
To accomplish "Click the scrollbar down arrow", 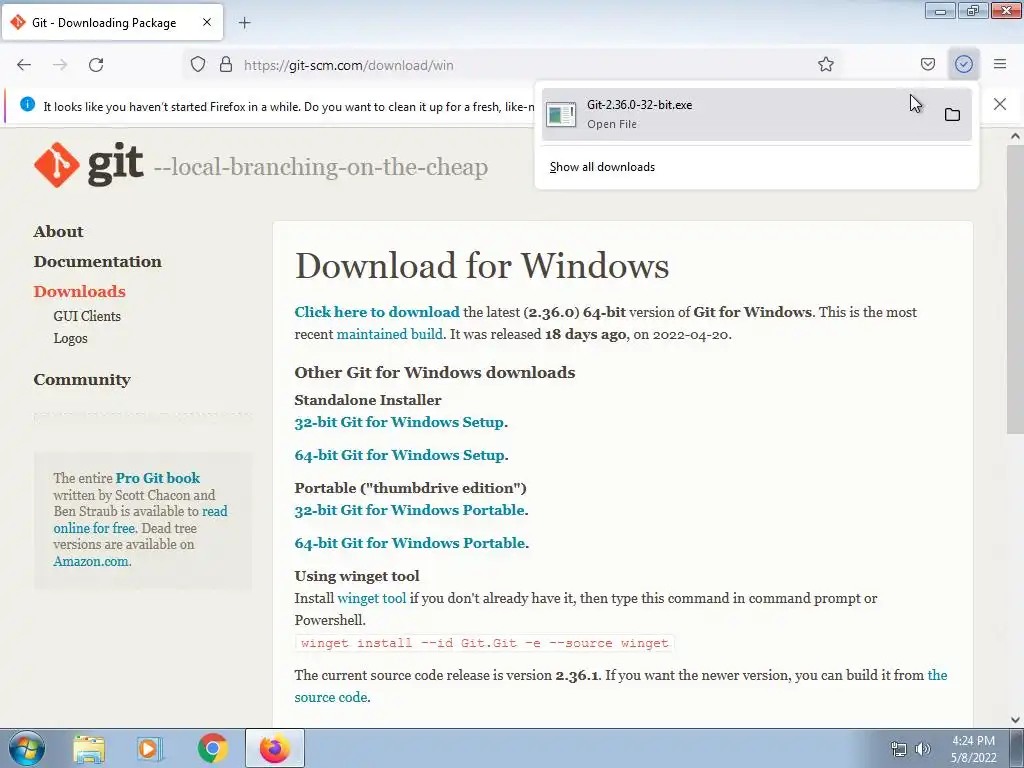I will point(1015,720).
